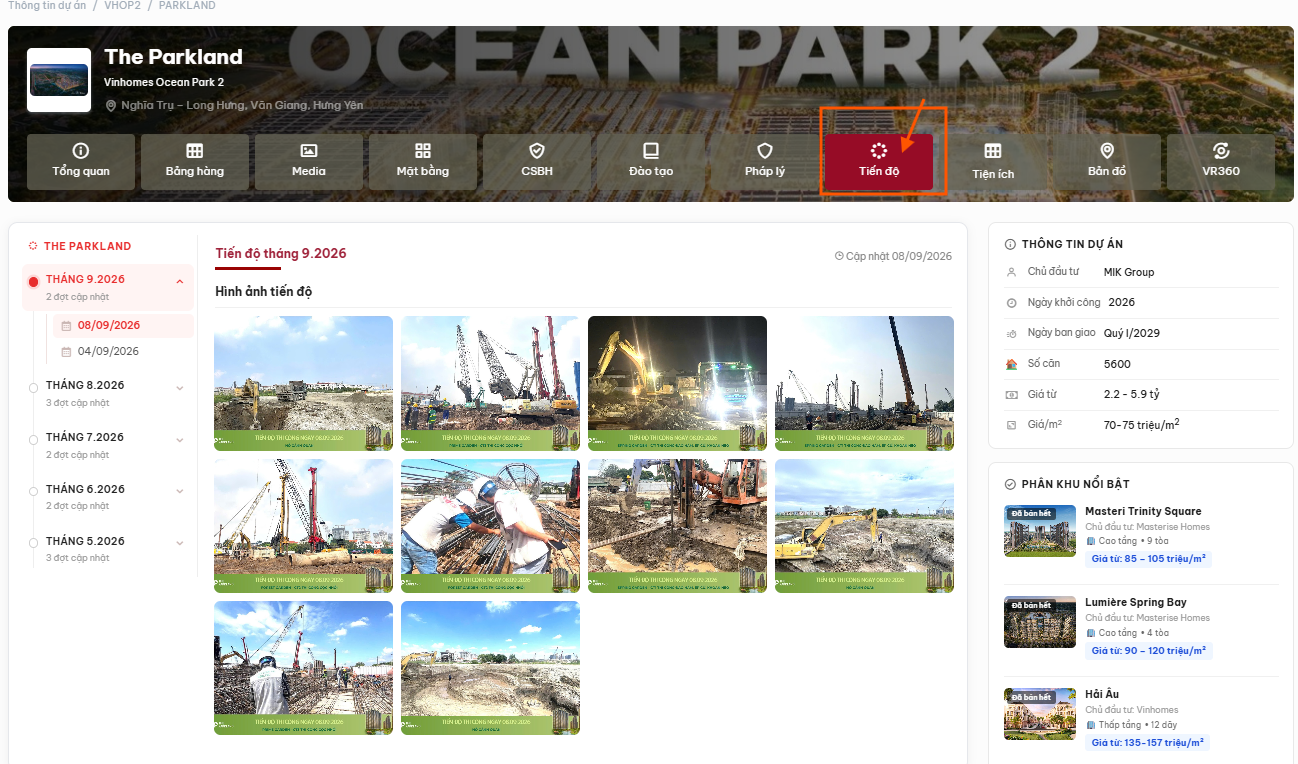1298x764 pixels.
Task: Expand the THÁNG 6.2026 section
Action: click(108, 496)
